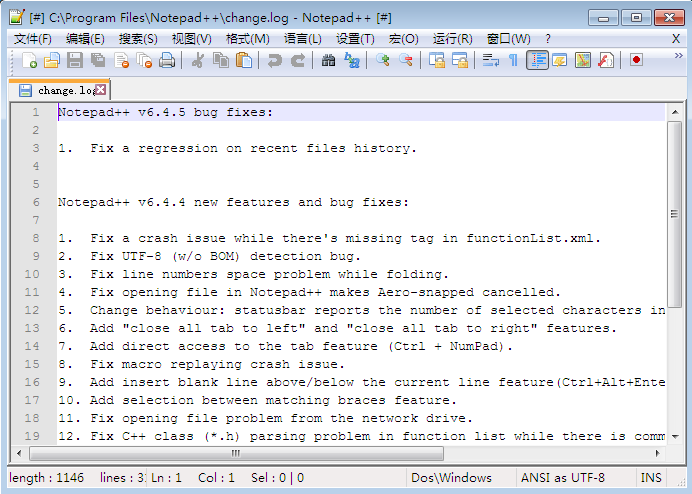Screen dimensions: 692x494
Task: Click the vertical scrollbar thumb
Action: pos(675,214)
